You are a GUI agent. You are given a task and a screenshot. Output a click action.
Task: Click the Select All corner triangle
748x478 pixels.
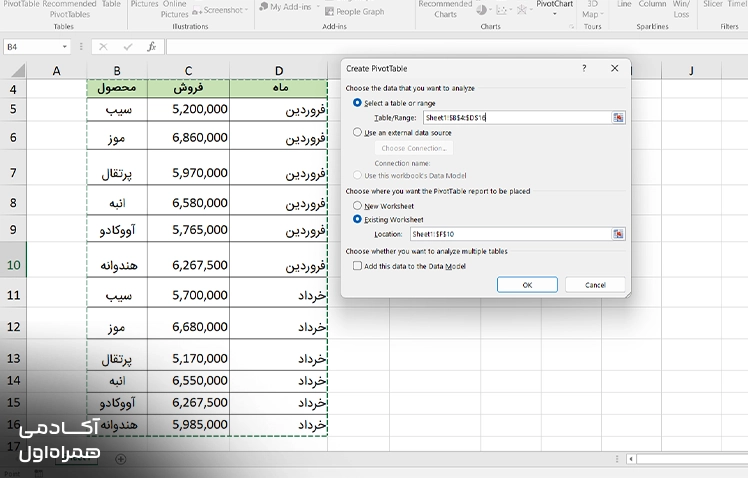[18, 71]
